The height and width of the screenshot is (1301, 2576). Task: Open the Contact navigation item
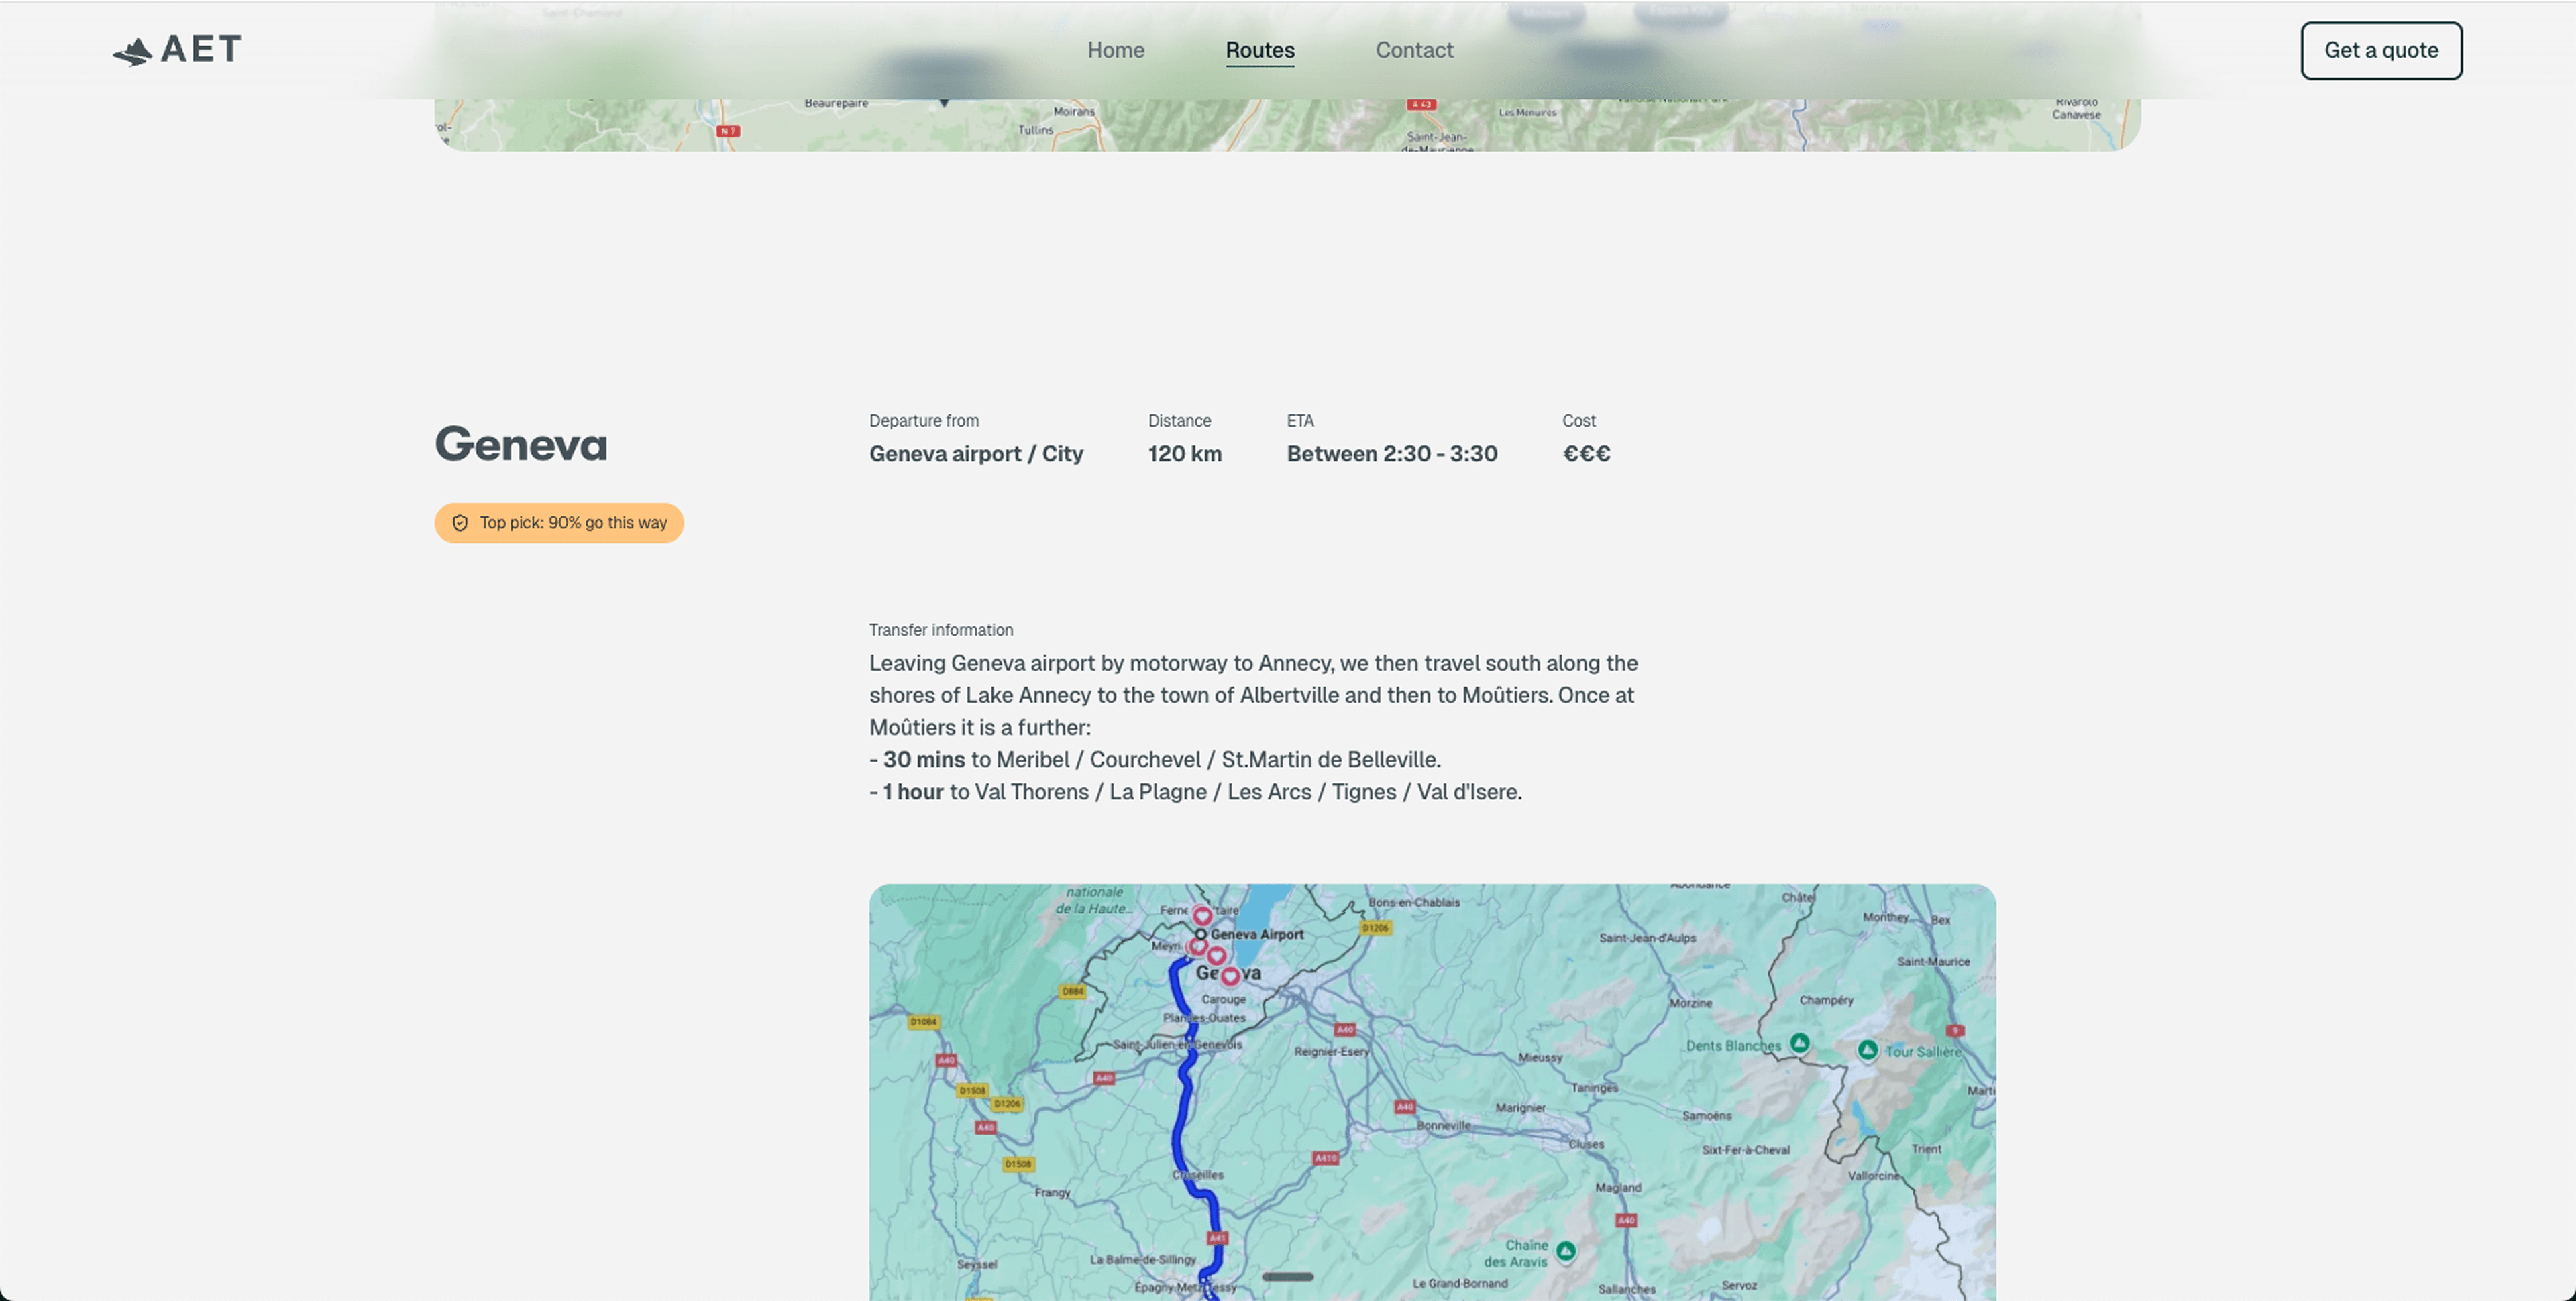tap(1414, 50)
